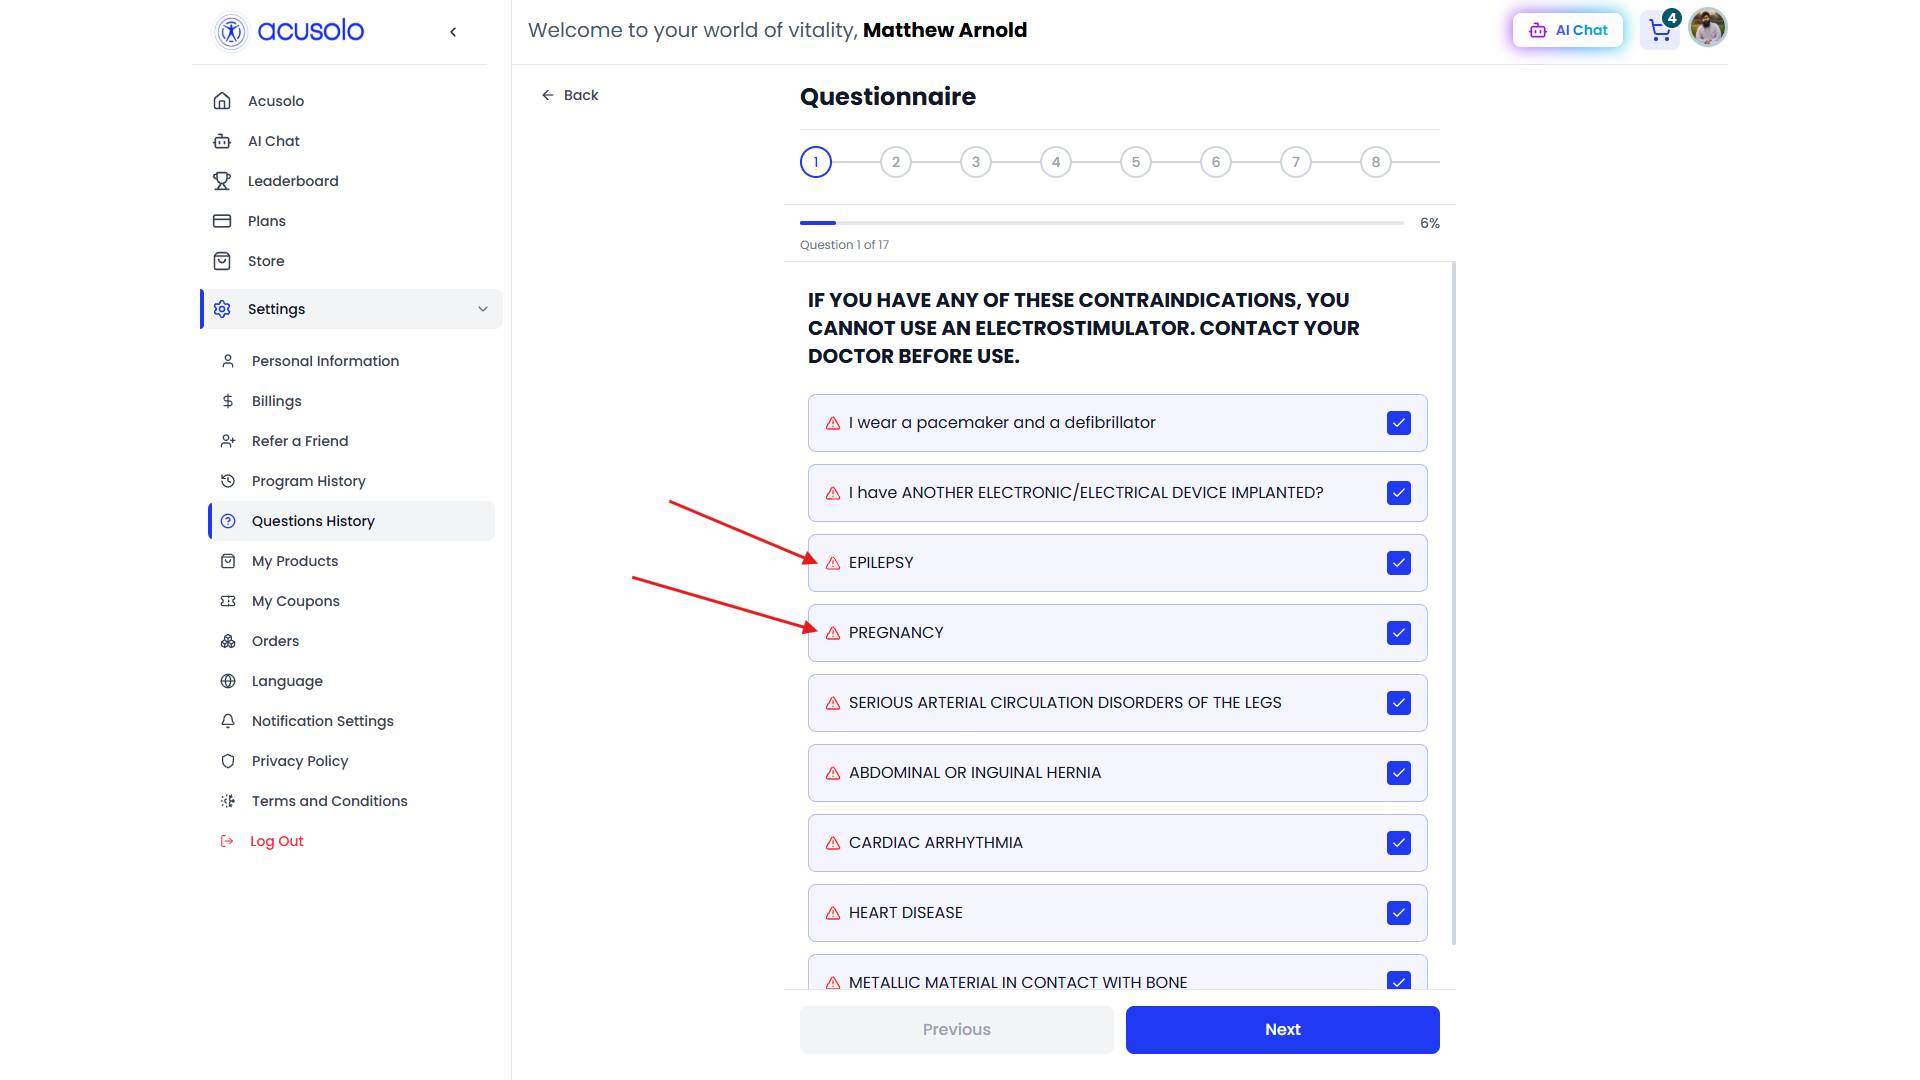Viewport: 1920px width, 1080px height.
Task: Toggle the CARDIAC ARRHYTHMIA checkbox
Action: (1399, 843)
